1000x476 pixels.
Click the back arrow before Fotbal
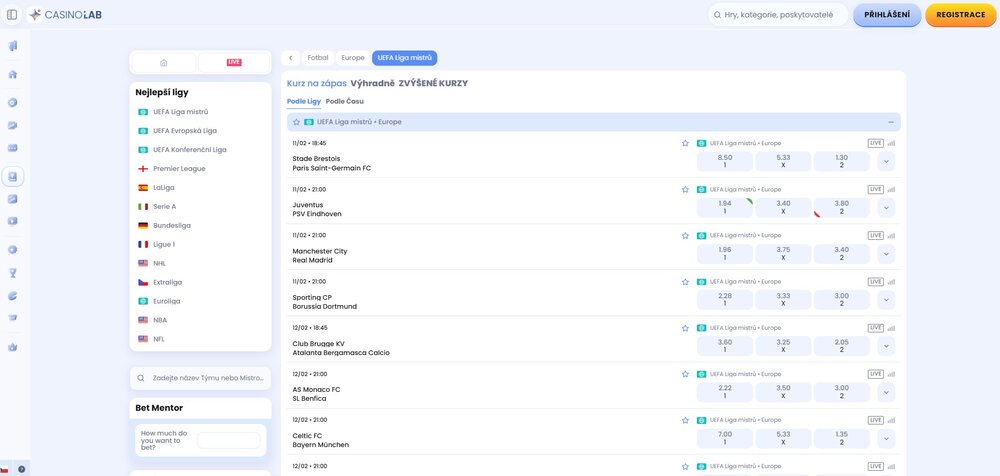290,58
